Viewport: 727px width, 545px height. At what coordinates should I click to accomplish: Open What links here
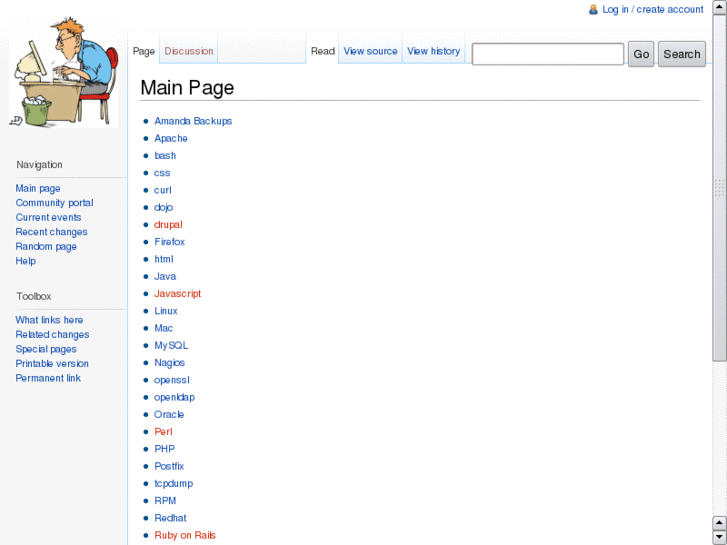coord(49,320)
